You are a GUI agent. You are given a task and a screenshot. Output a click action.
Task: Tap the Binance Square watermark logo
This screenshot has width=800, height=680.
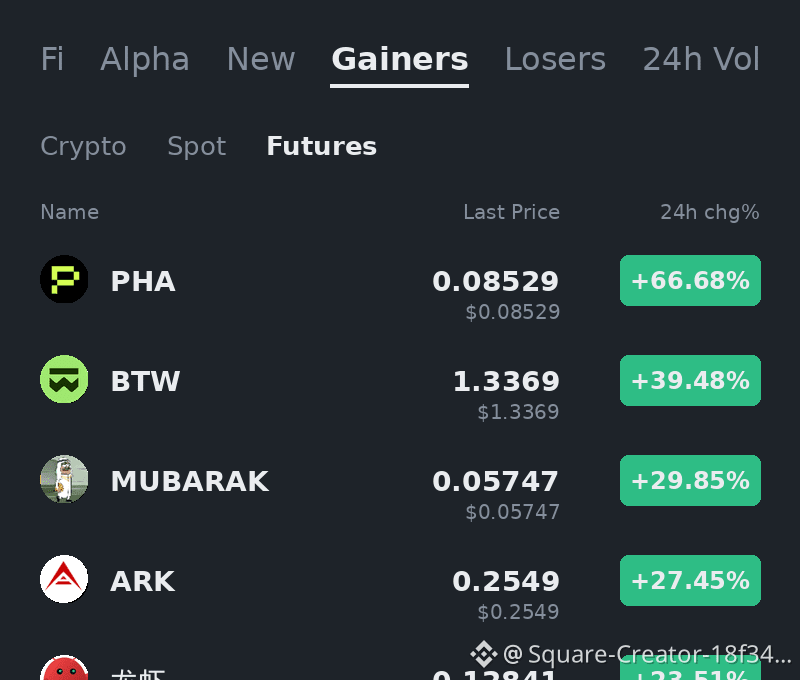483,654
